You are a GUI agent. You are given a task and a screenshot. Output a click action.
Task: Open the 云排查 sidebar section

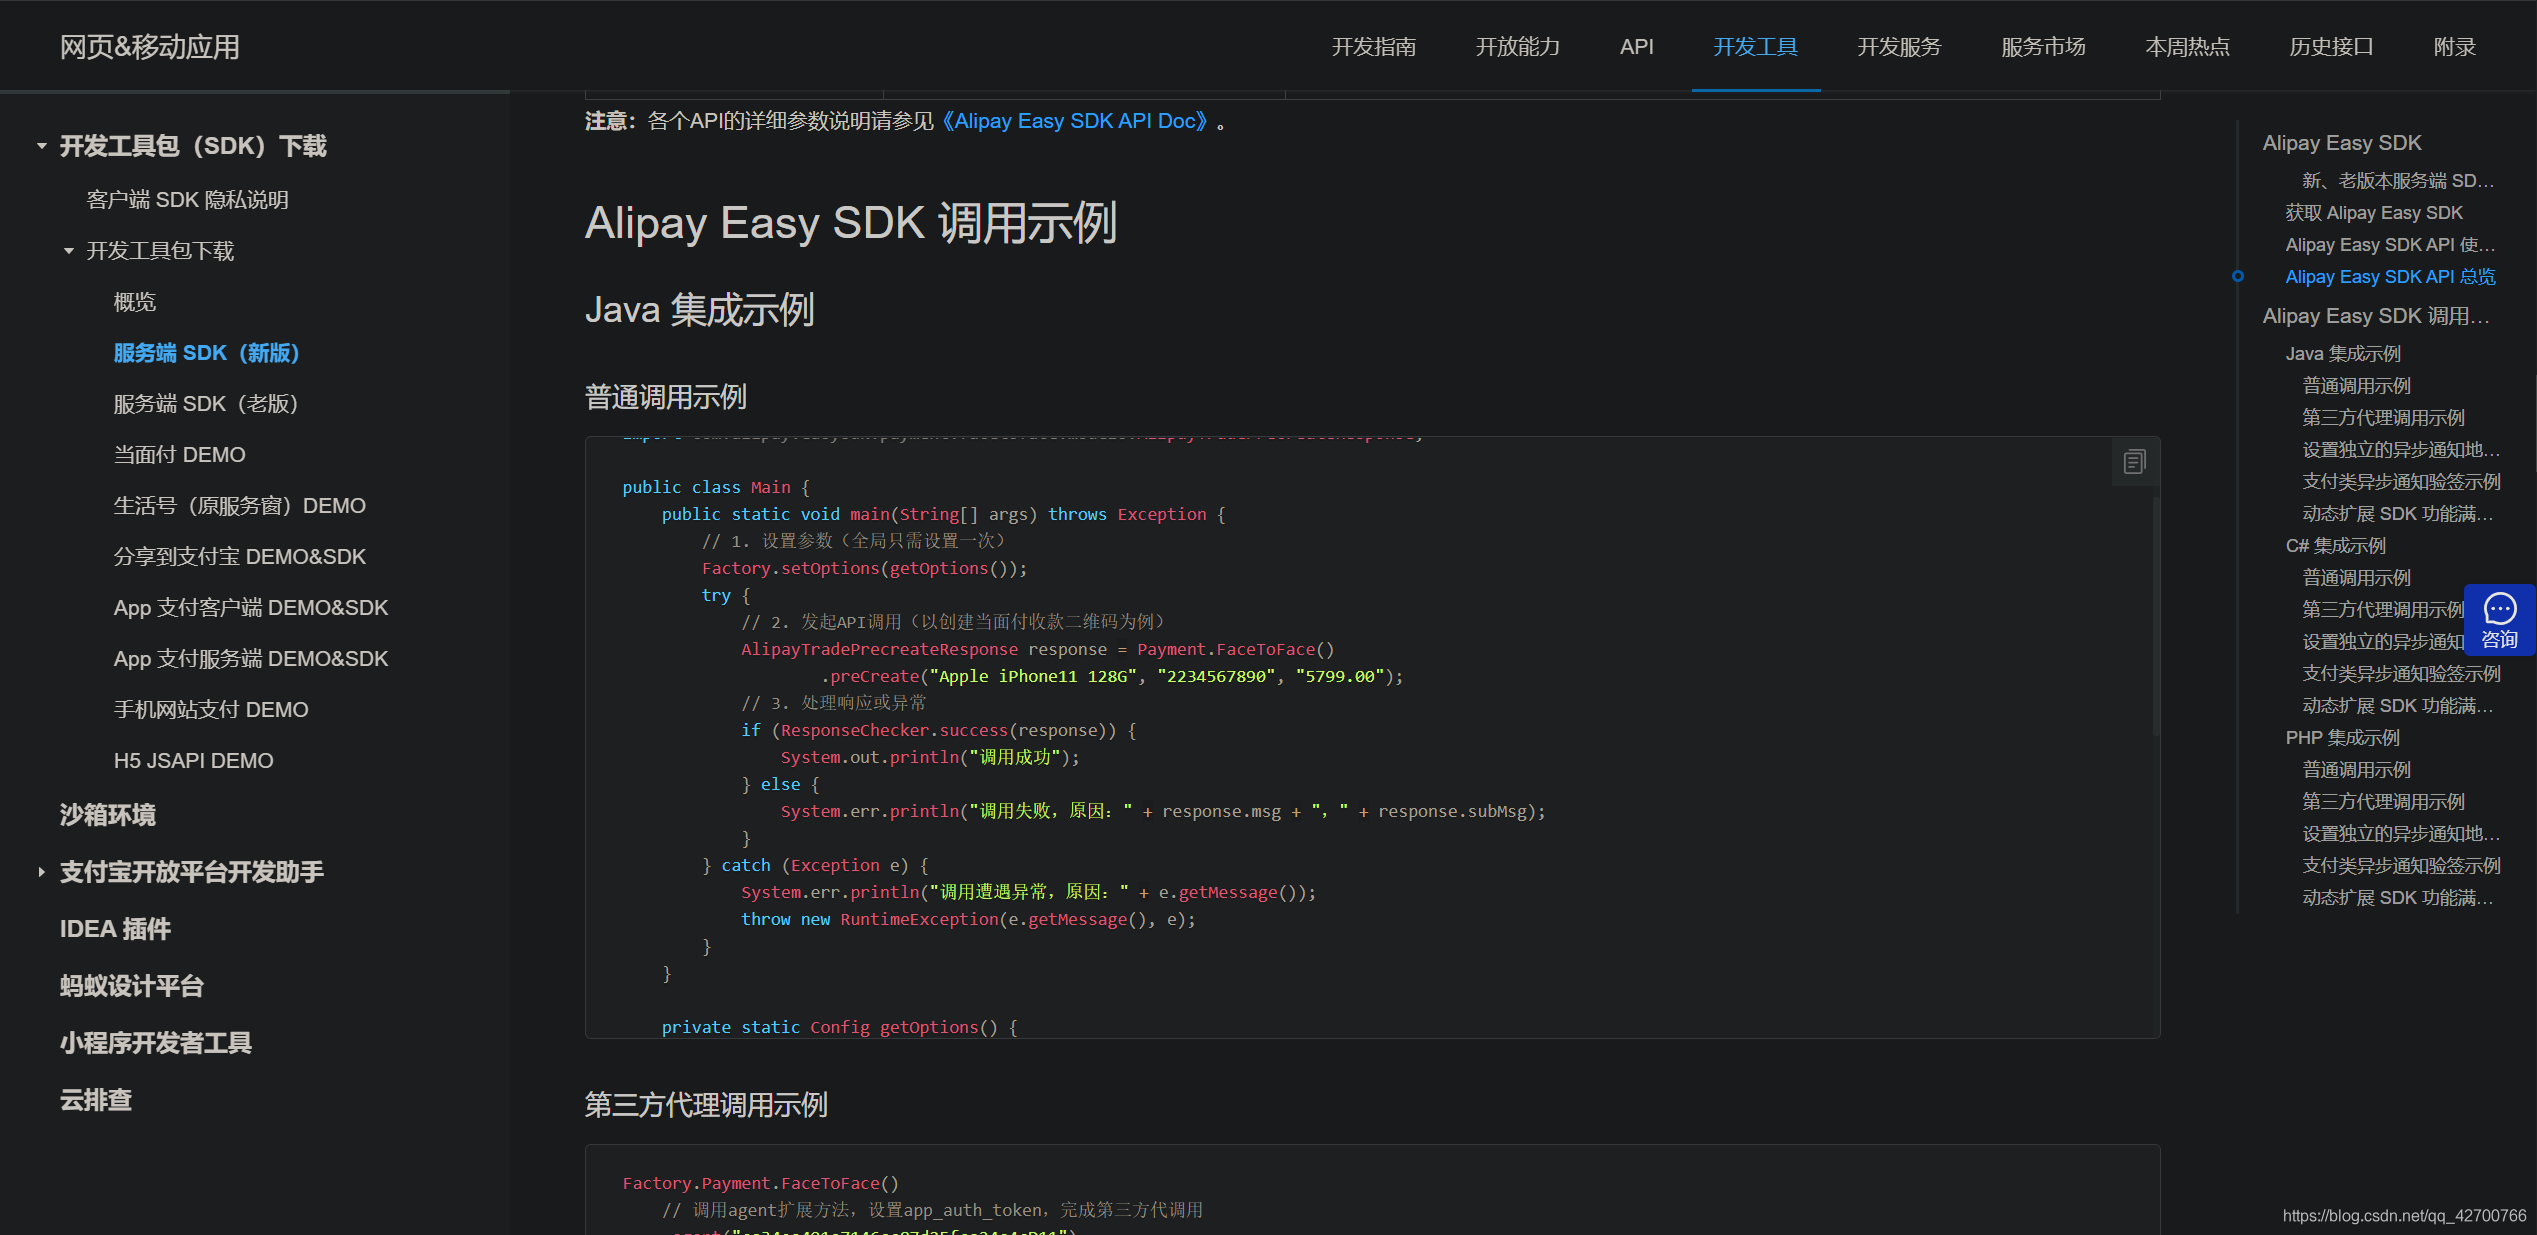point(95,1100)
